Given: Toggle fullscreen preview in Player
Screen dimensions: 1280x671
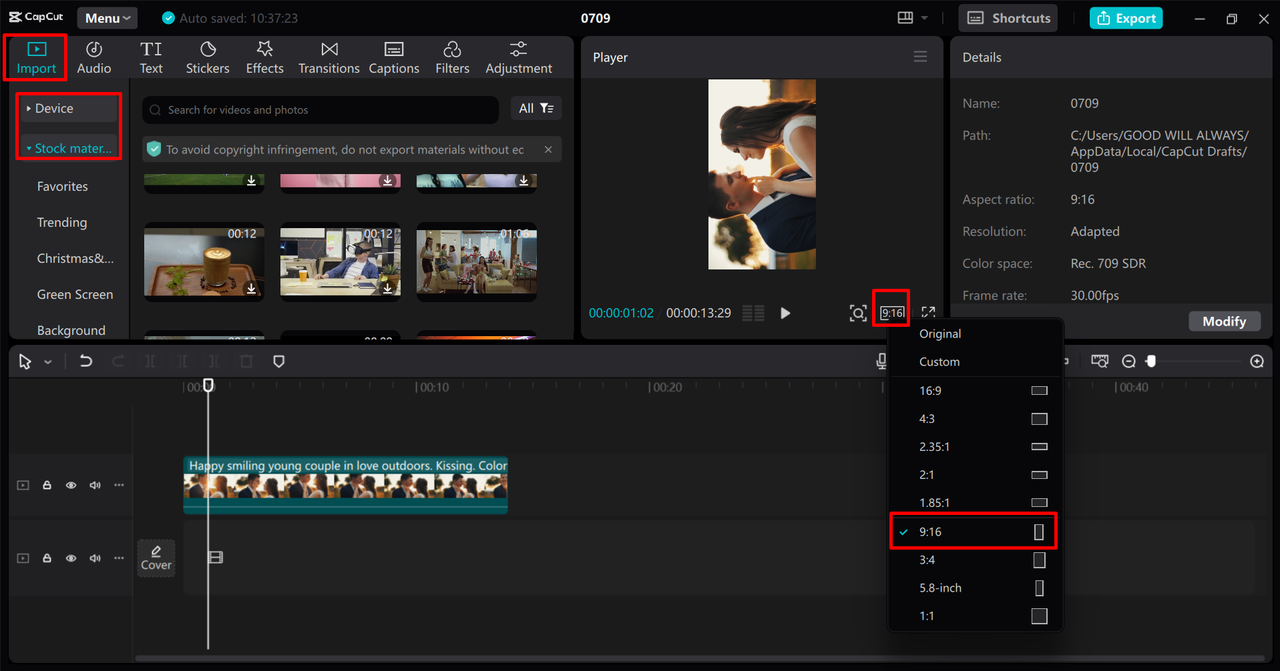Looking at the screenshot, I should pos(928,313).
